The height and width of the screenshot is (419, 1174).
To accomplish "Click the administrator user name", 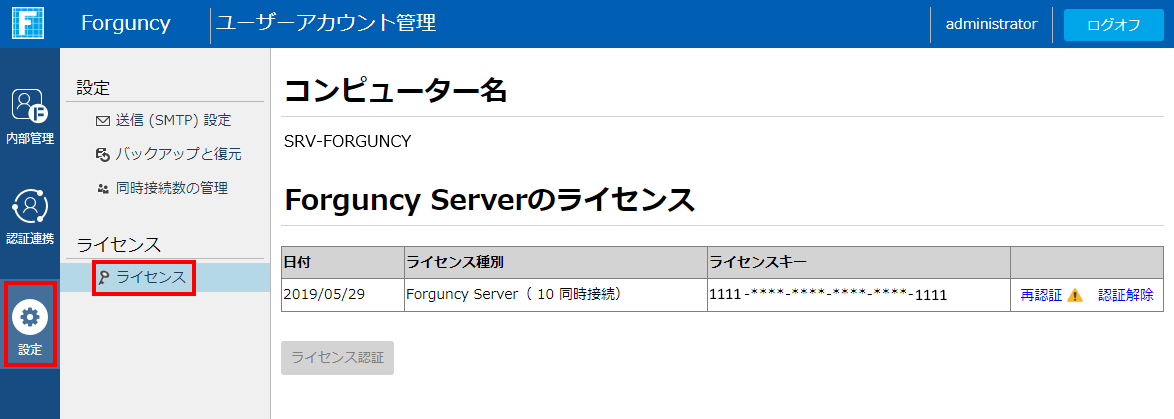I will click(x=991, y=24).
